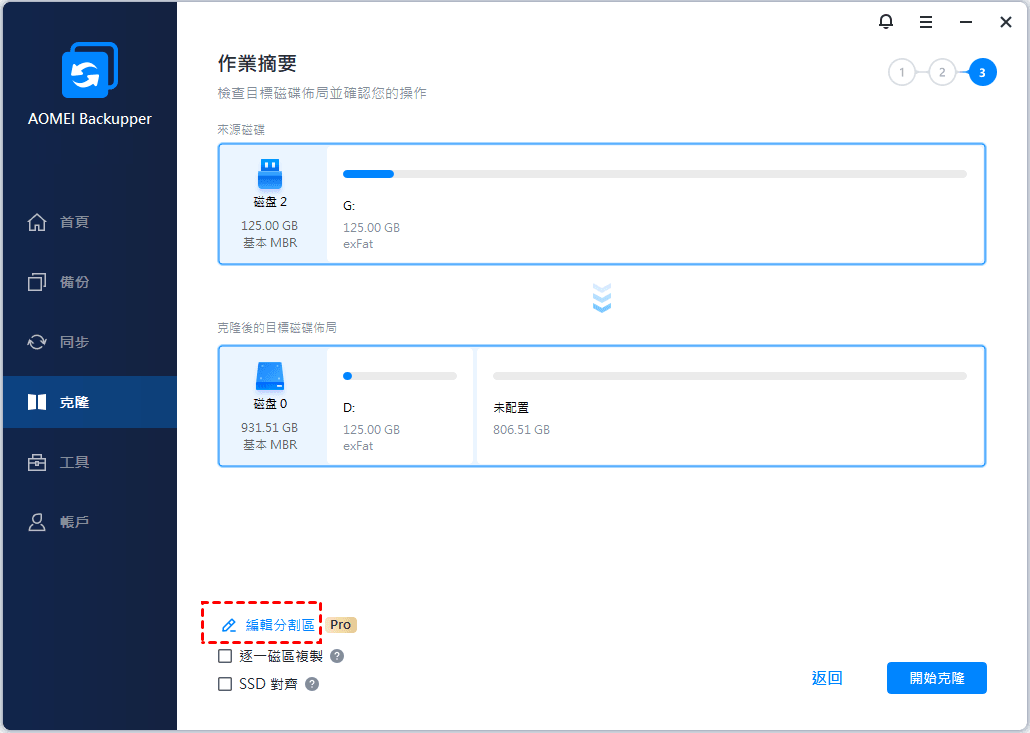The width and height of the screenshot is (1030, 733).
Task: Click the Pro badge
Action: tap(341, 625)
